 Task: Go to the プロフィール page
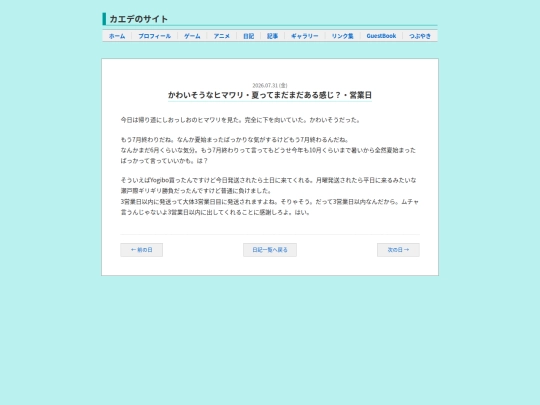tap(155, 36)
